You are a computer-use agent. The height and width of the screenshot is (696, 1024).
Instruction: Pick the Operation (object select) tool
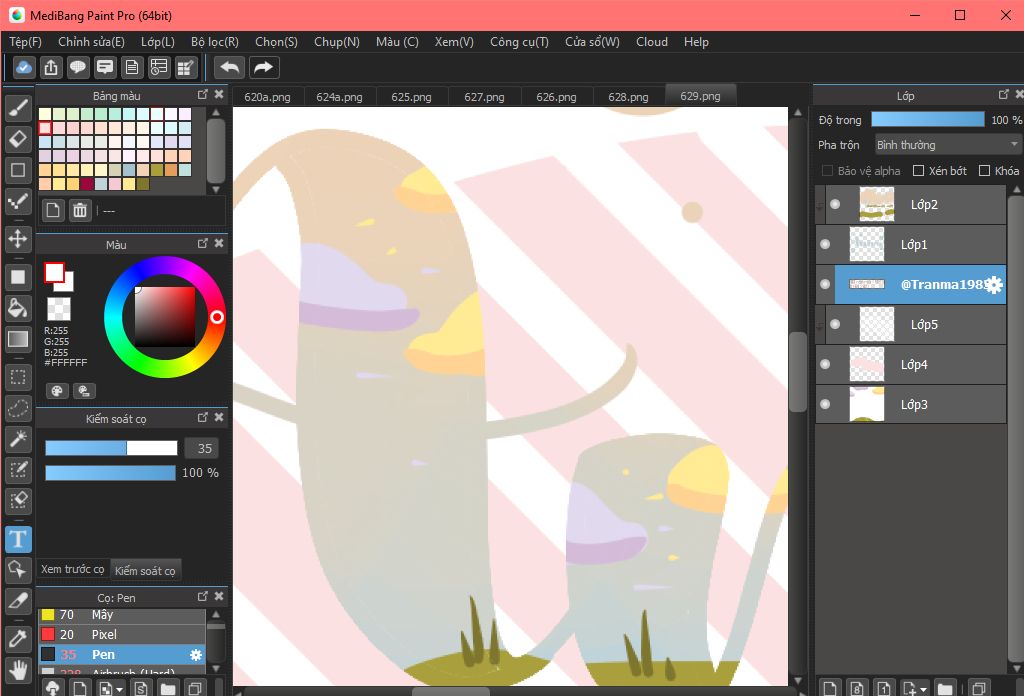18,570
